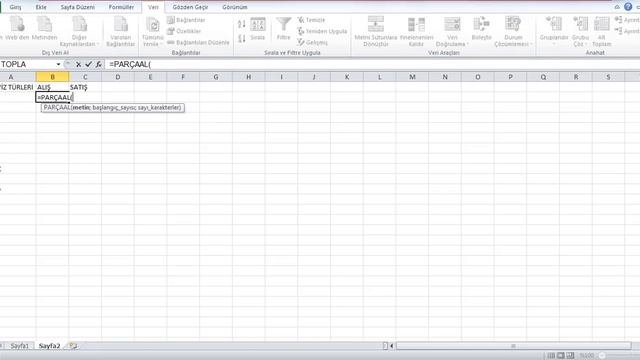
Task: Open the Sayfa Düzeni tab
Action: pyautogui.click(x=78, y=7)
